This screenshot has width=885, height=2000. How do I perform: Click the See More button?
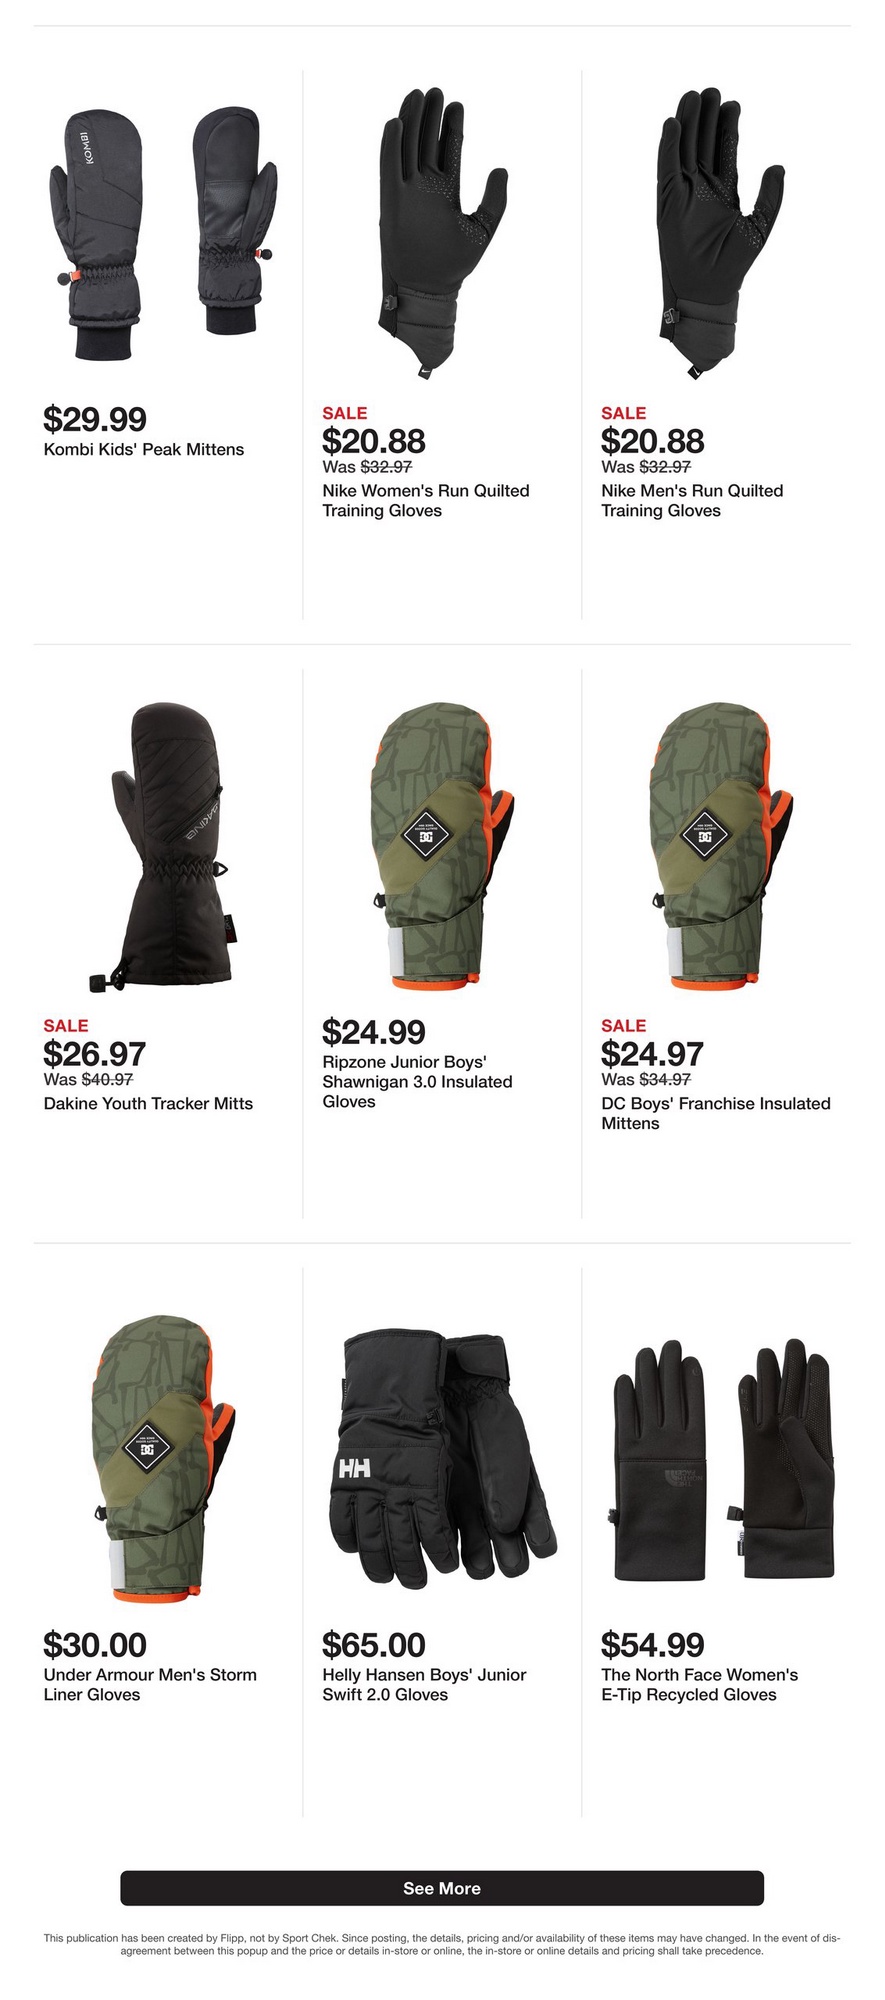pyautogui.click(x=442, y=1888)
